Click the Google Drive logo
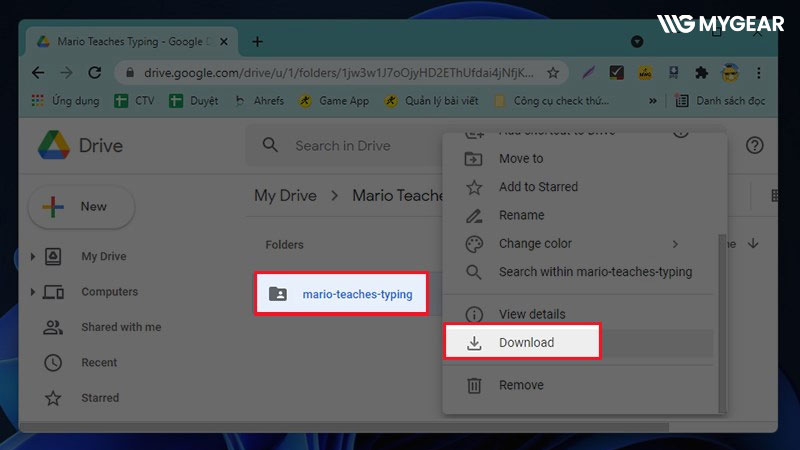This screenshot has height=450, width=800. point(81,145)
